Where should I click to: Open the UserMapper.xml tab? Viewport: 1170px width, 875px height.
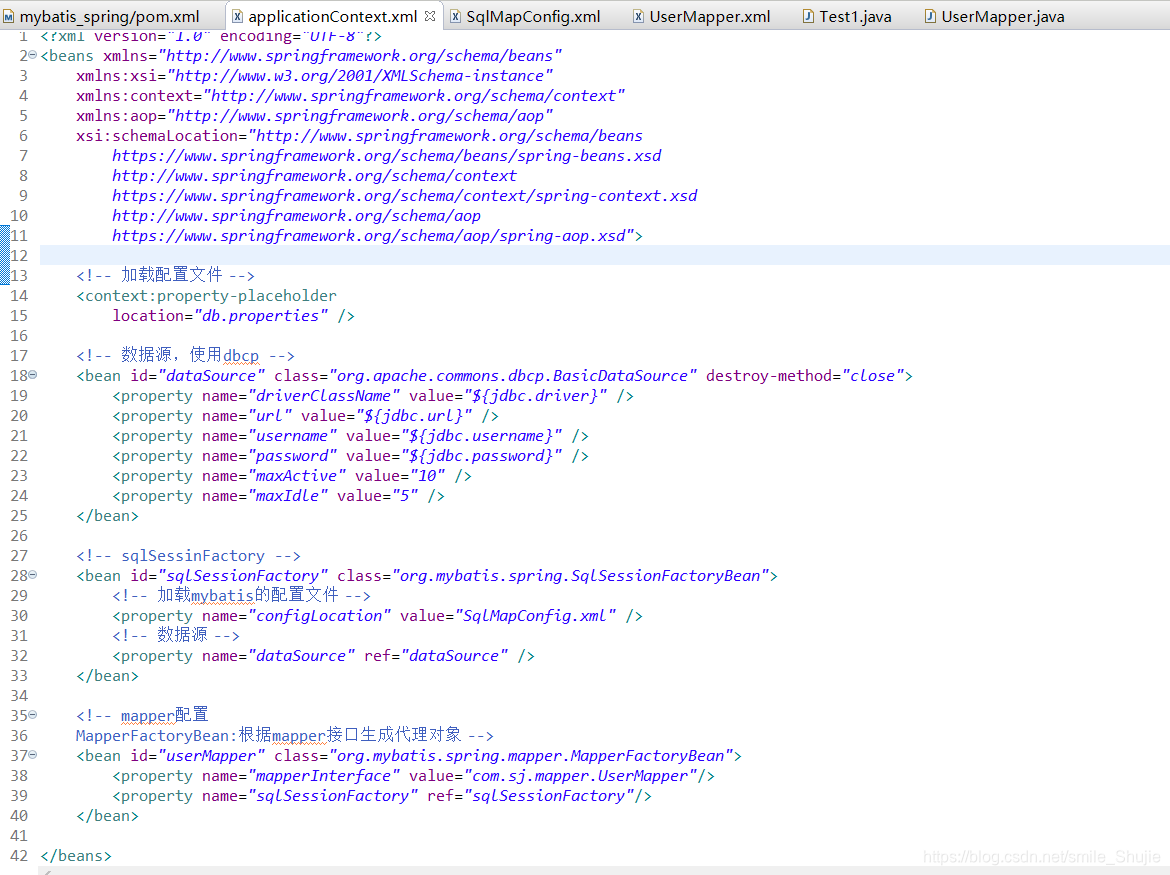(x=709, y=16)
